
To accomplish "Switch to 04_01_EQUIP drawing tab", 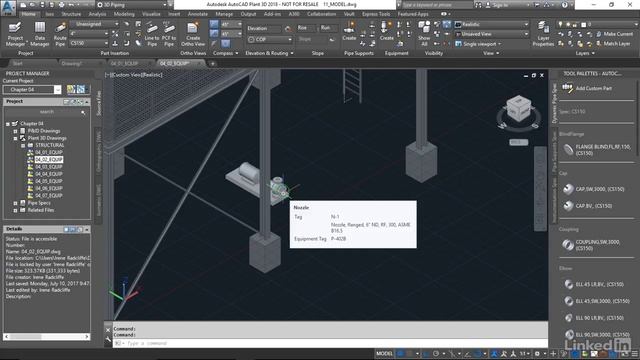I will coord(124,64).
